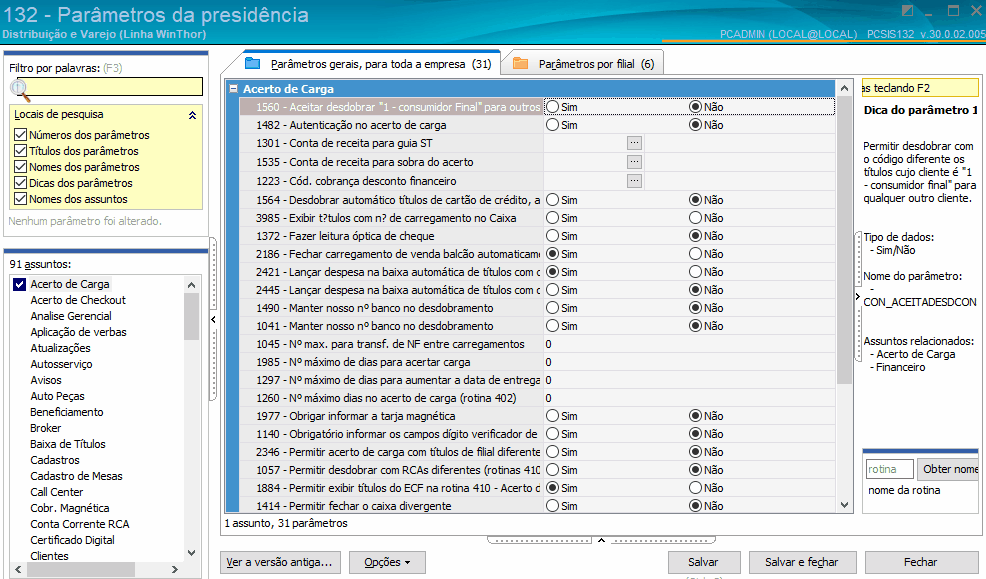Open lookup button for 1223 Cód. cobrança desconto
The height and width of the screenshot is (579, 986).
coord(634,181)
